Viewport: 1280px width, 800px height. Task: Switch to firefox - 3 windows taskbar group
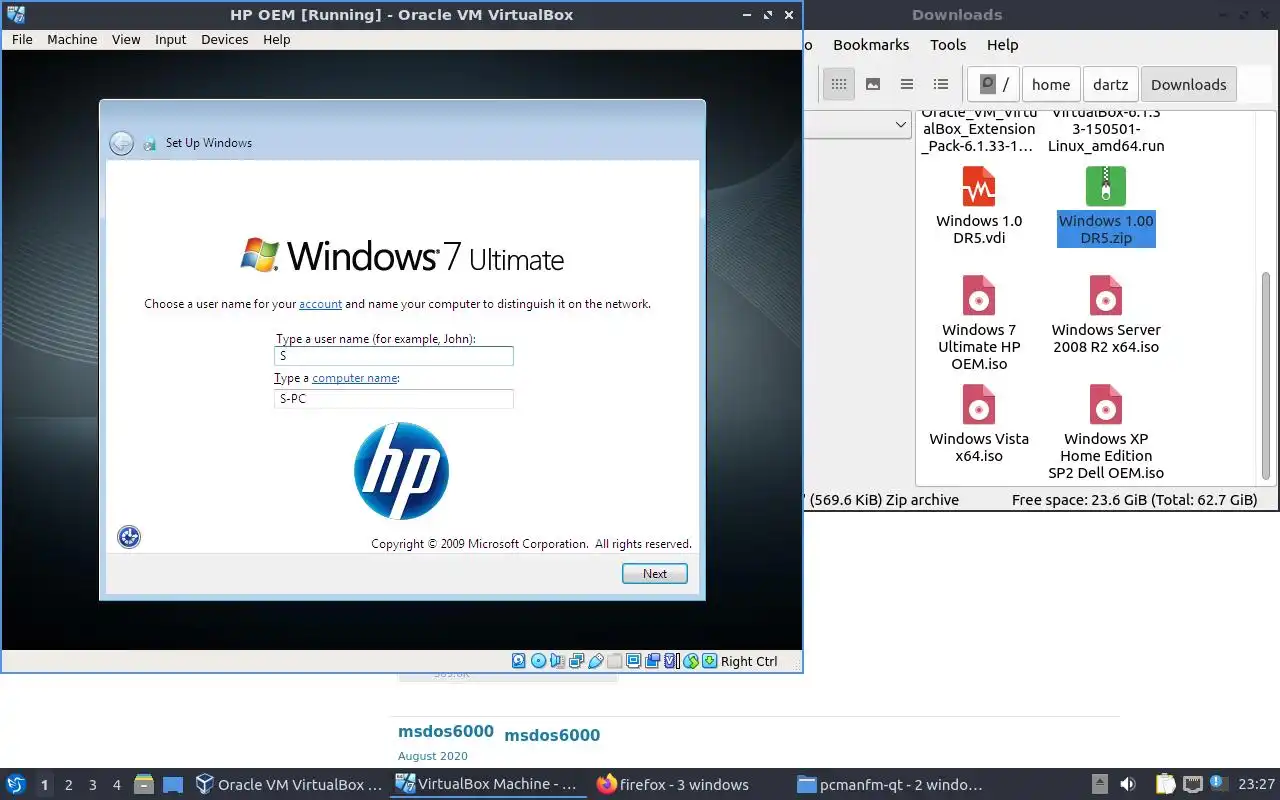[x=673, y=784]
